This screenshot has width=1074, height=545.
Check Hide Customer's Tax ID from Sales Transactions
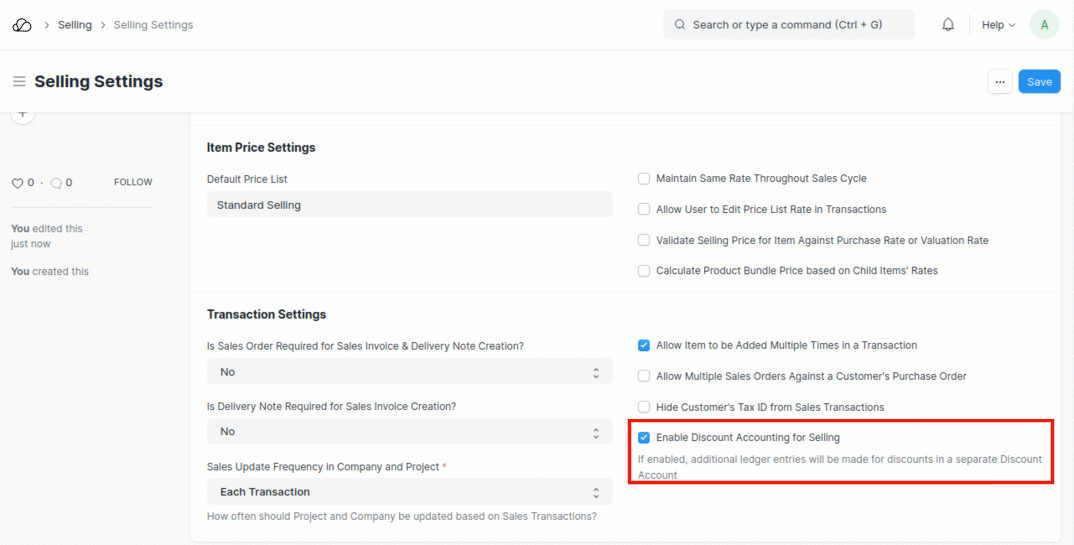coord(644,408)
